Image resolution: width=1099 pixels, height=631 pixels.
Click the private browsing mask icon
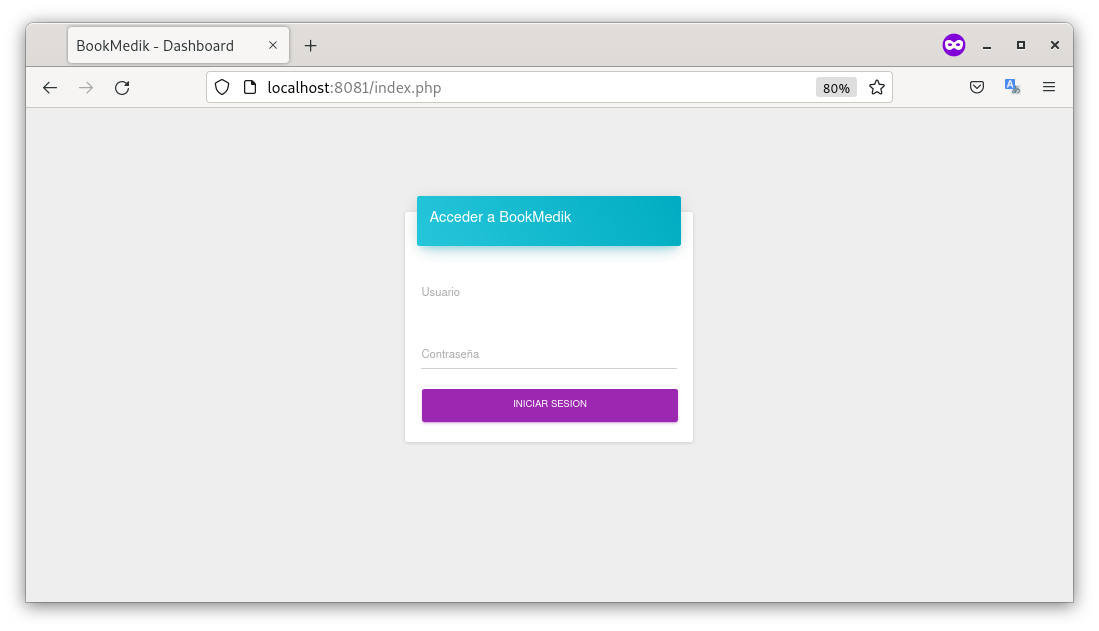[953, 45]
